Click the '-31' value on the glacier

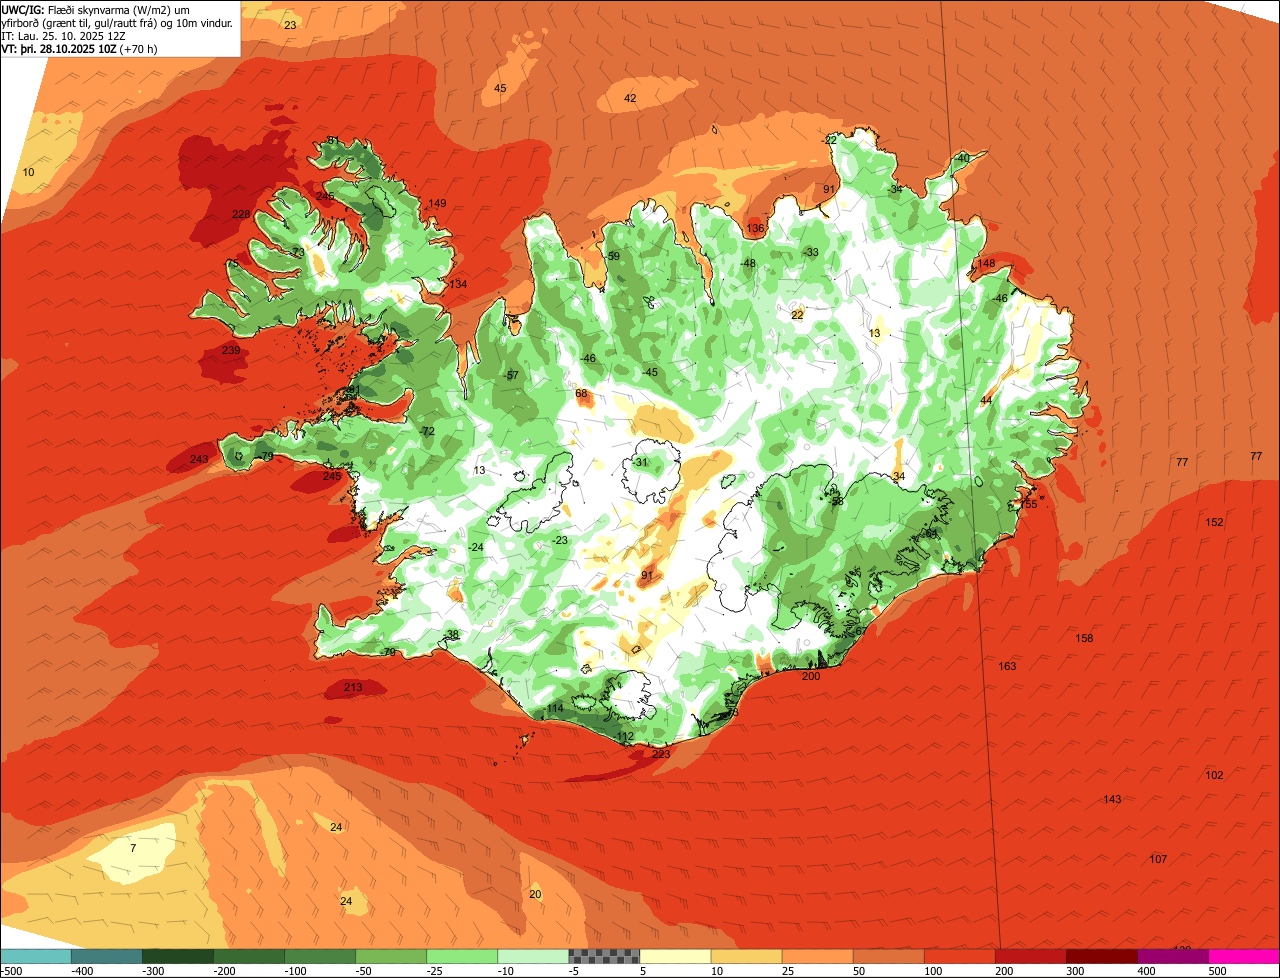click(x=640, y=462)
